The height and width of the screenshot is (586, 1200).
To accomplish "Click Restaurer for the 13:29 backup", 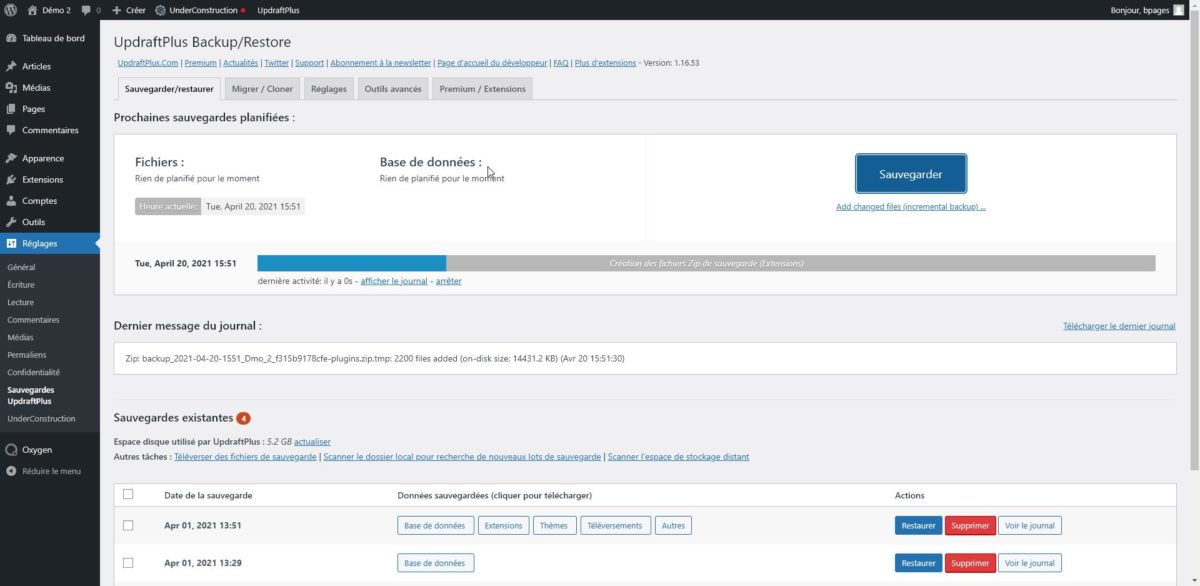I will point(918,563).
